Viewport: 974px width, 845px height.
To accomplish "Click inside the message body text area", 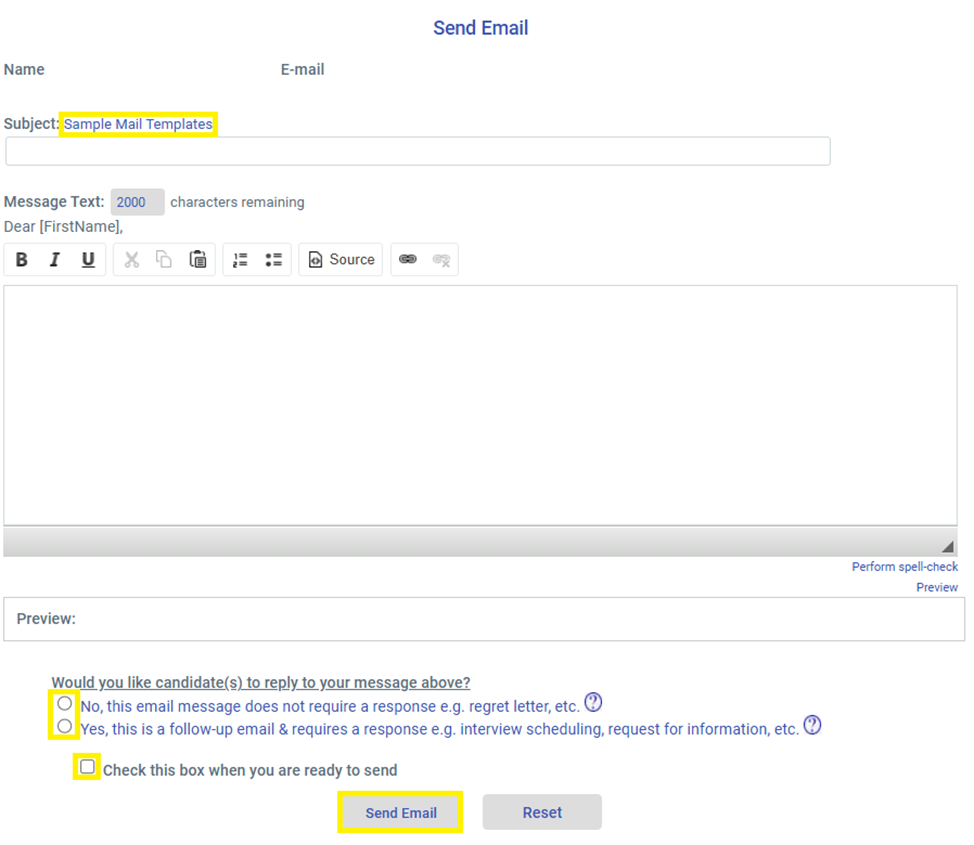I will click(x=480, y=405).
